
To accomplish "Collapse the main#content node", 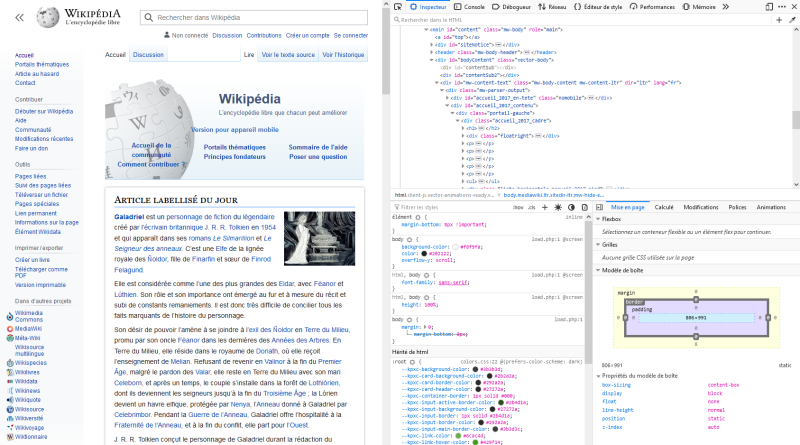I will (x=426, y=30).
